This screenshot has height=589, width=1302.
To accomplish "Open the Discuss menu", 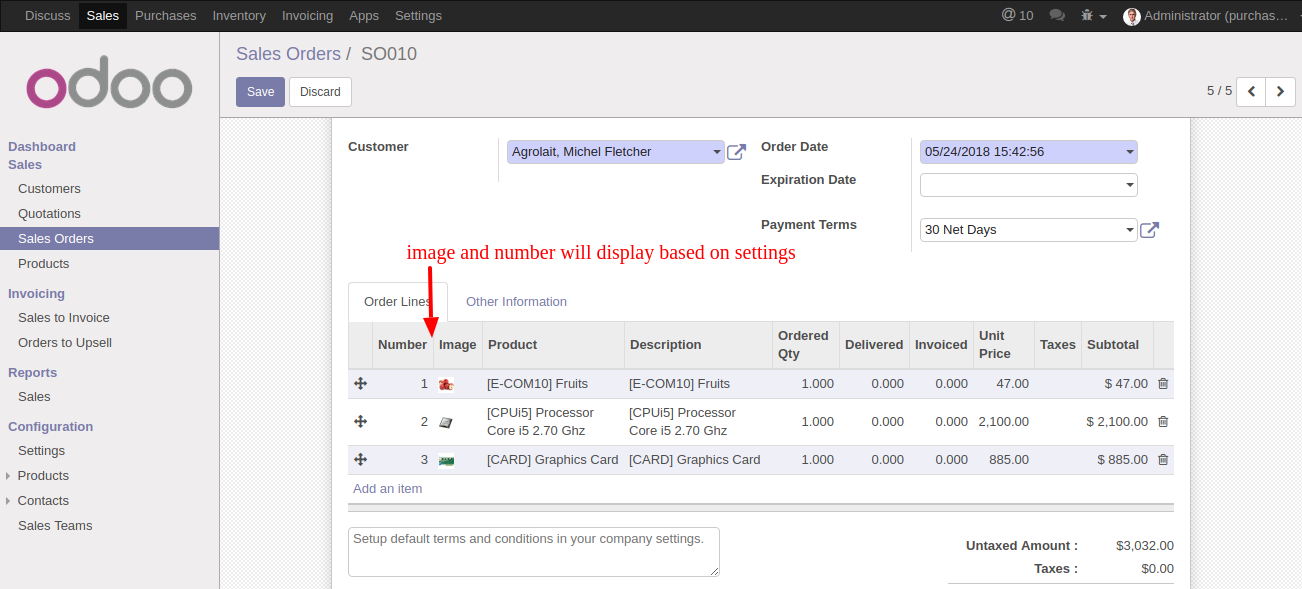I will point(48,15).
